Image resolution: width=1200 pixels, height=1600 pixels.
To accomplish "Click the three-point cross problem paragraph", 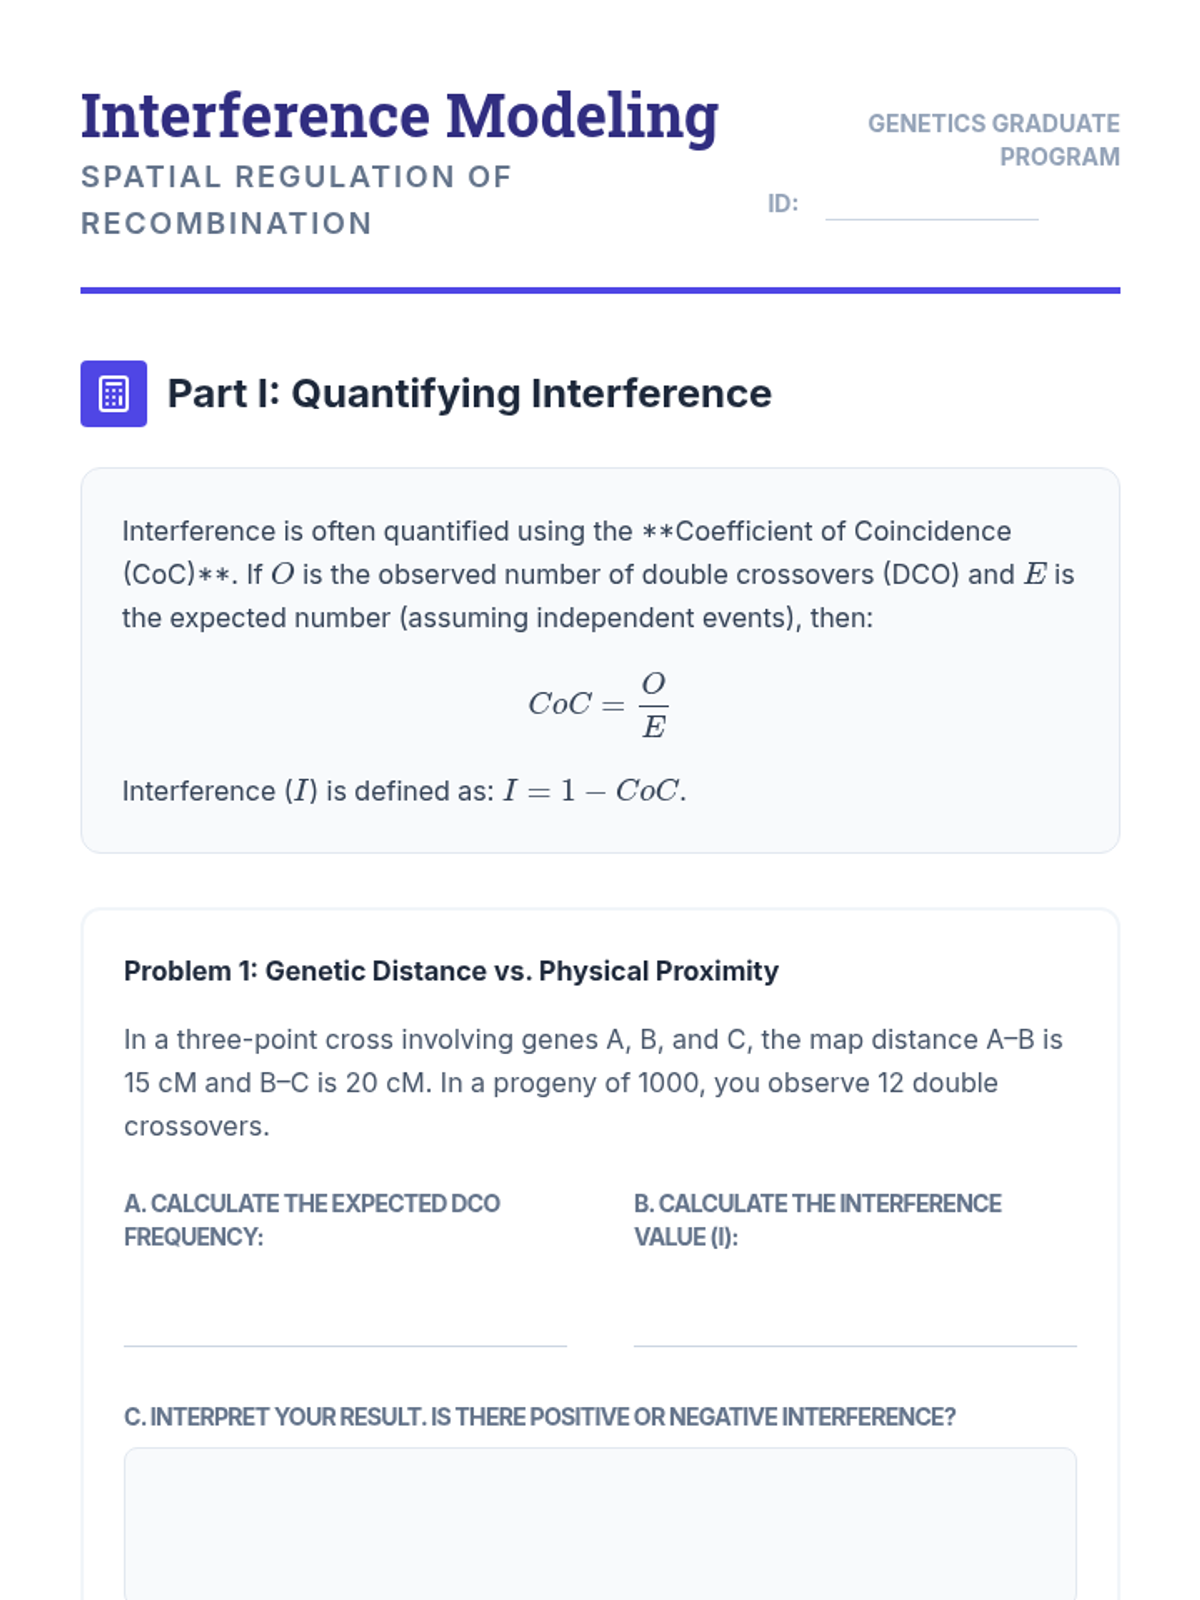I will click(x=593, y=1083).
